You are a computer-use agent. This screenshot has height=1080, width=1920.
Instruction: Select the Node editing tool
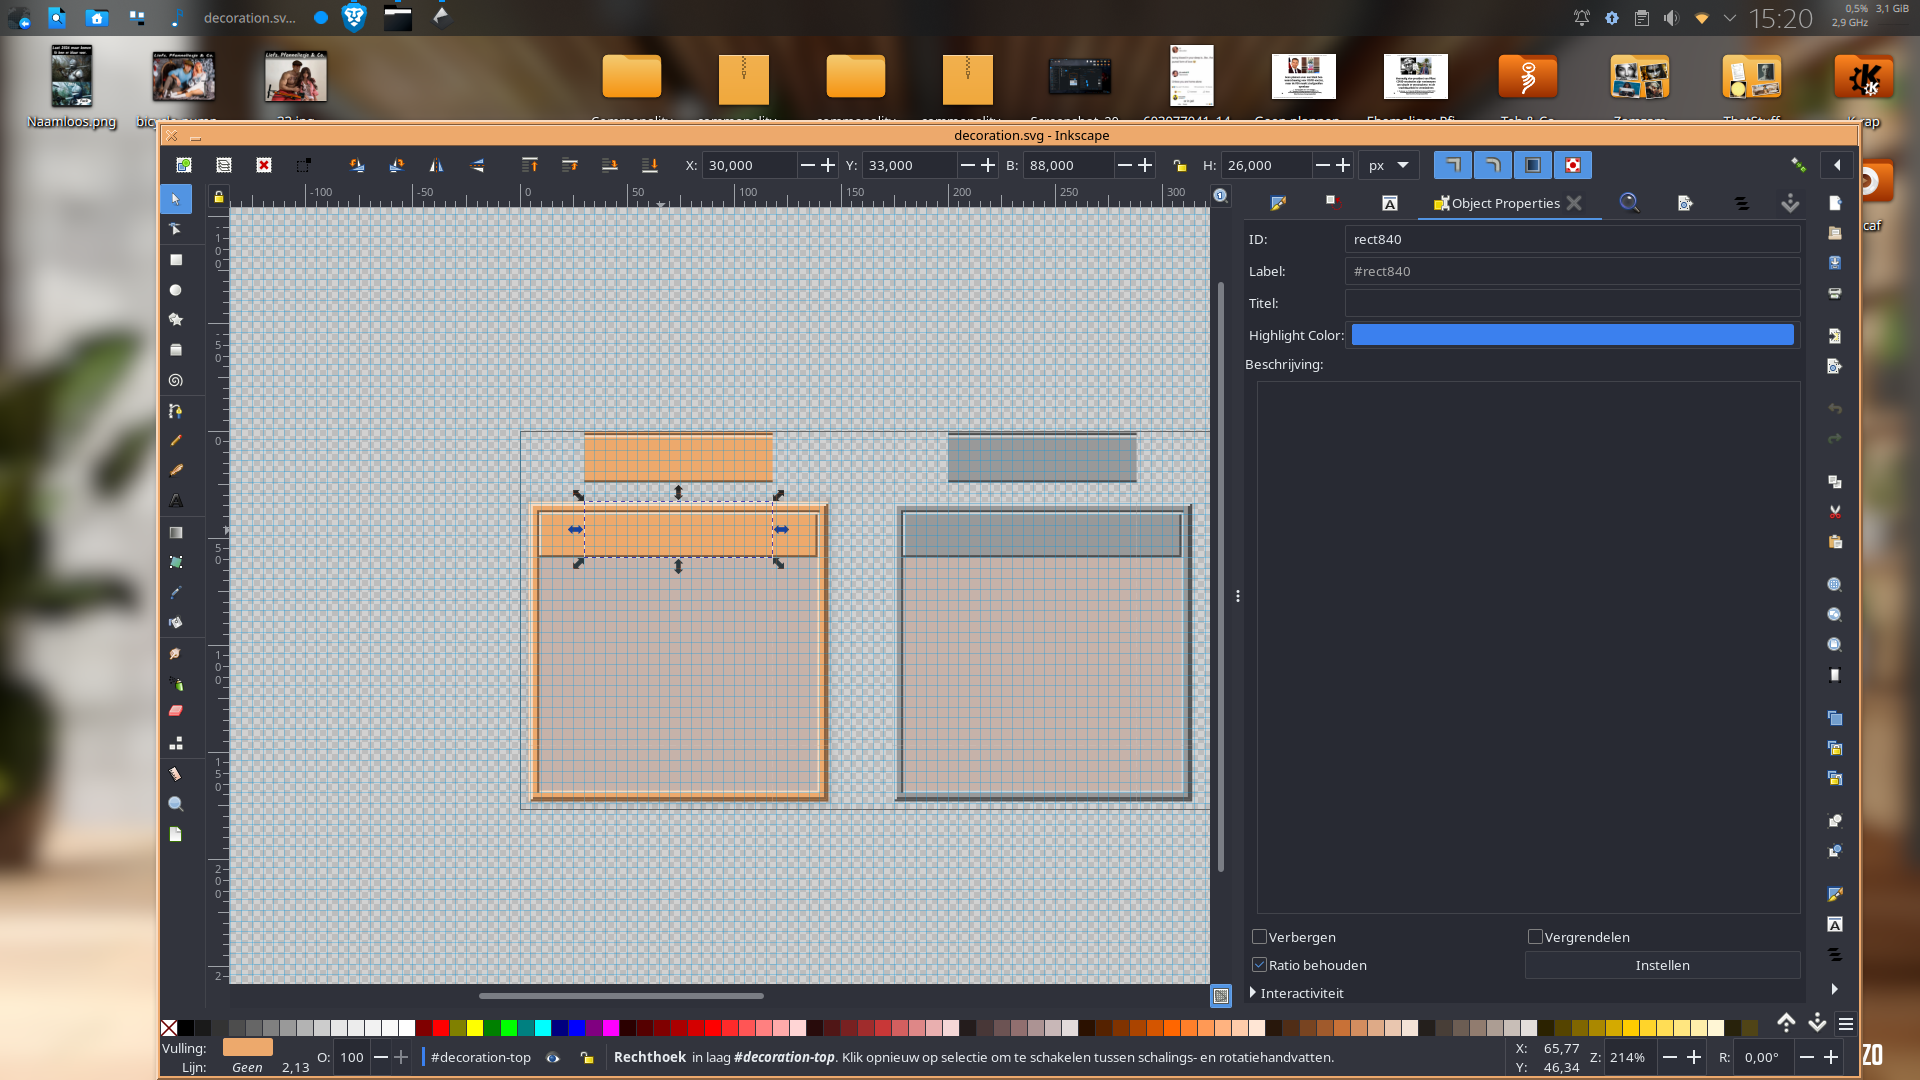tap(176, 229)
